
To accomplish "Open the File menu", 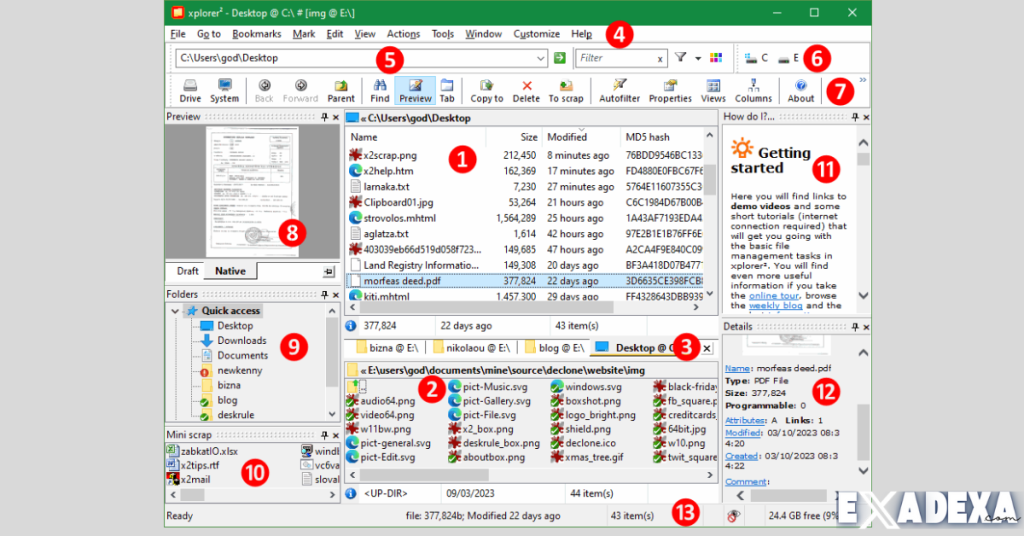I will [178, 34].
